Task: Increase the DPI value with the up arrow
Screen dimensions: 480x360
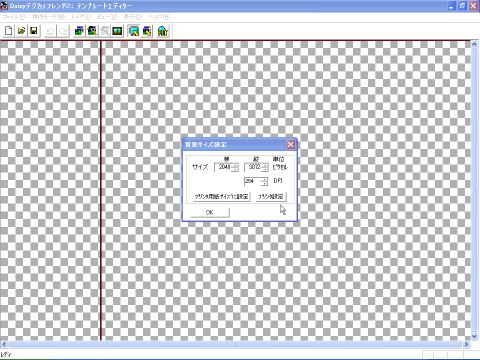Action: (x=264, y=179)
